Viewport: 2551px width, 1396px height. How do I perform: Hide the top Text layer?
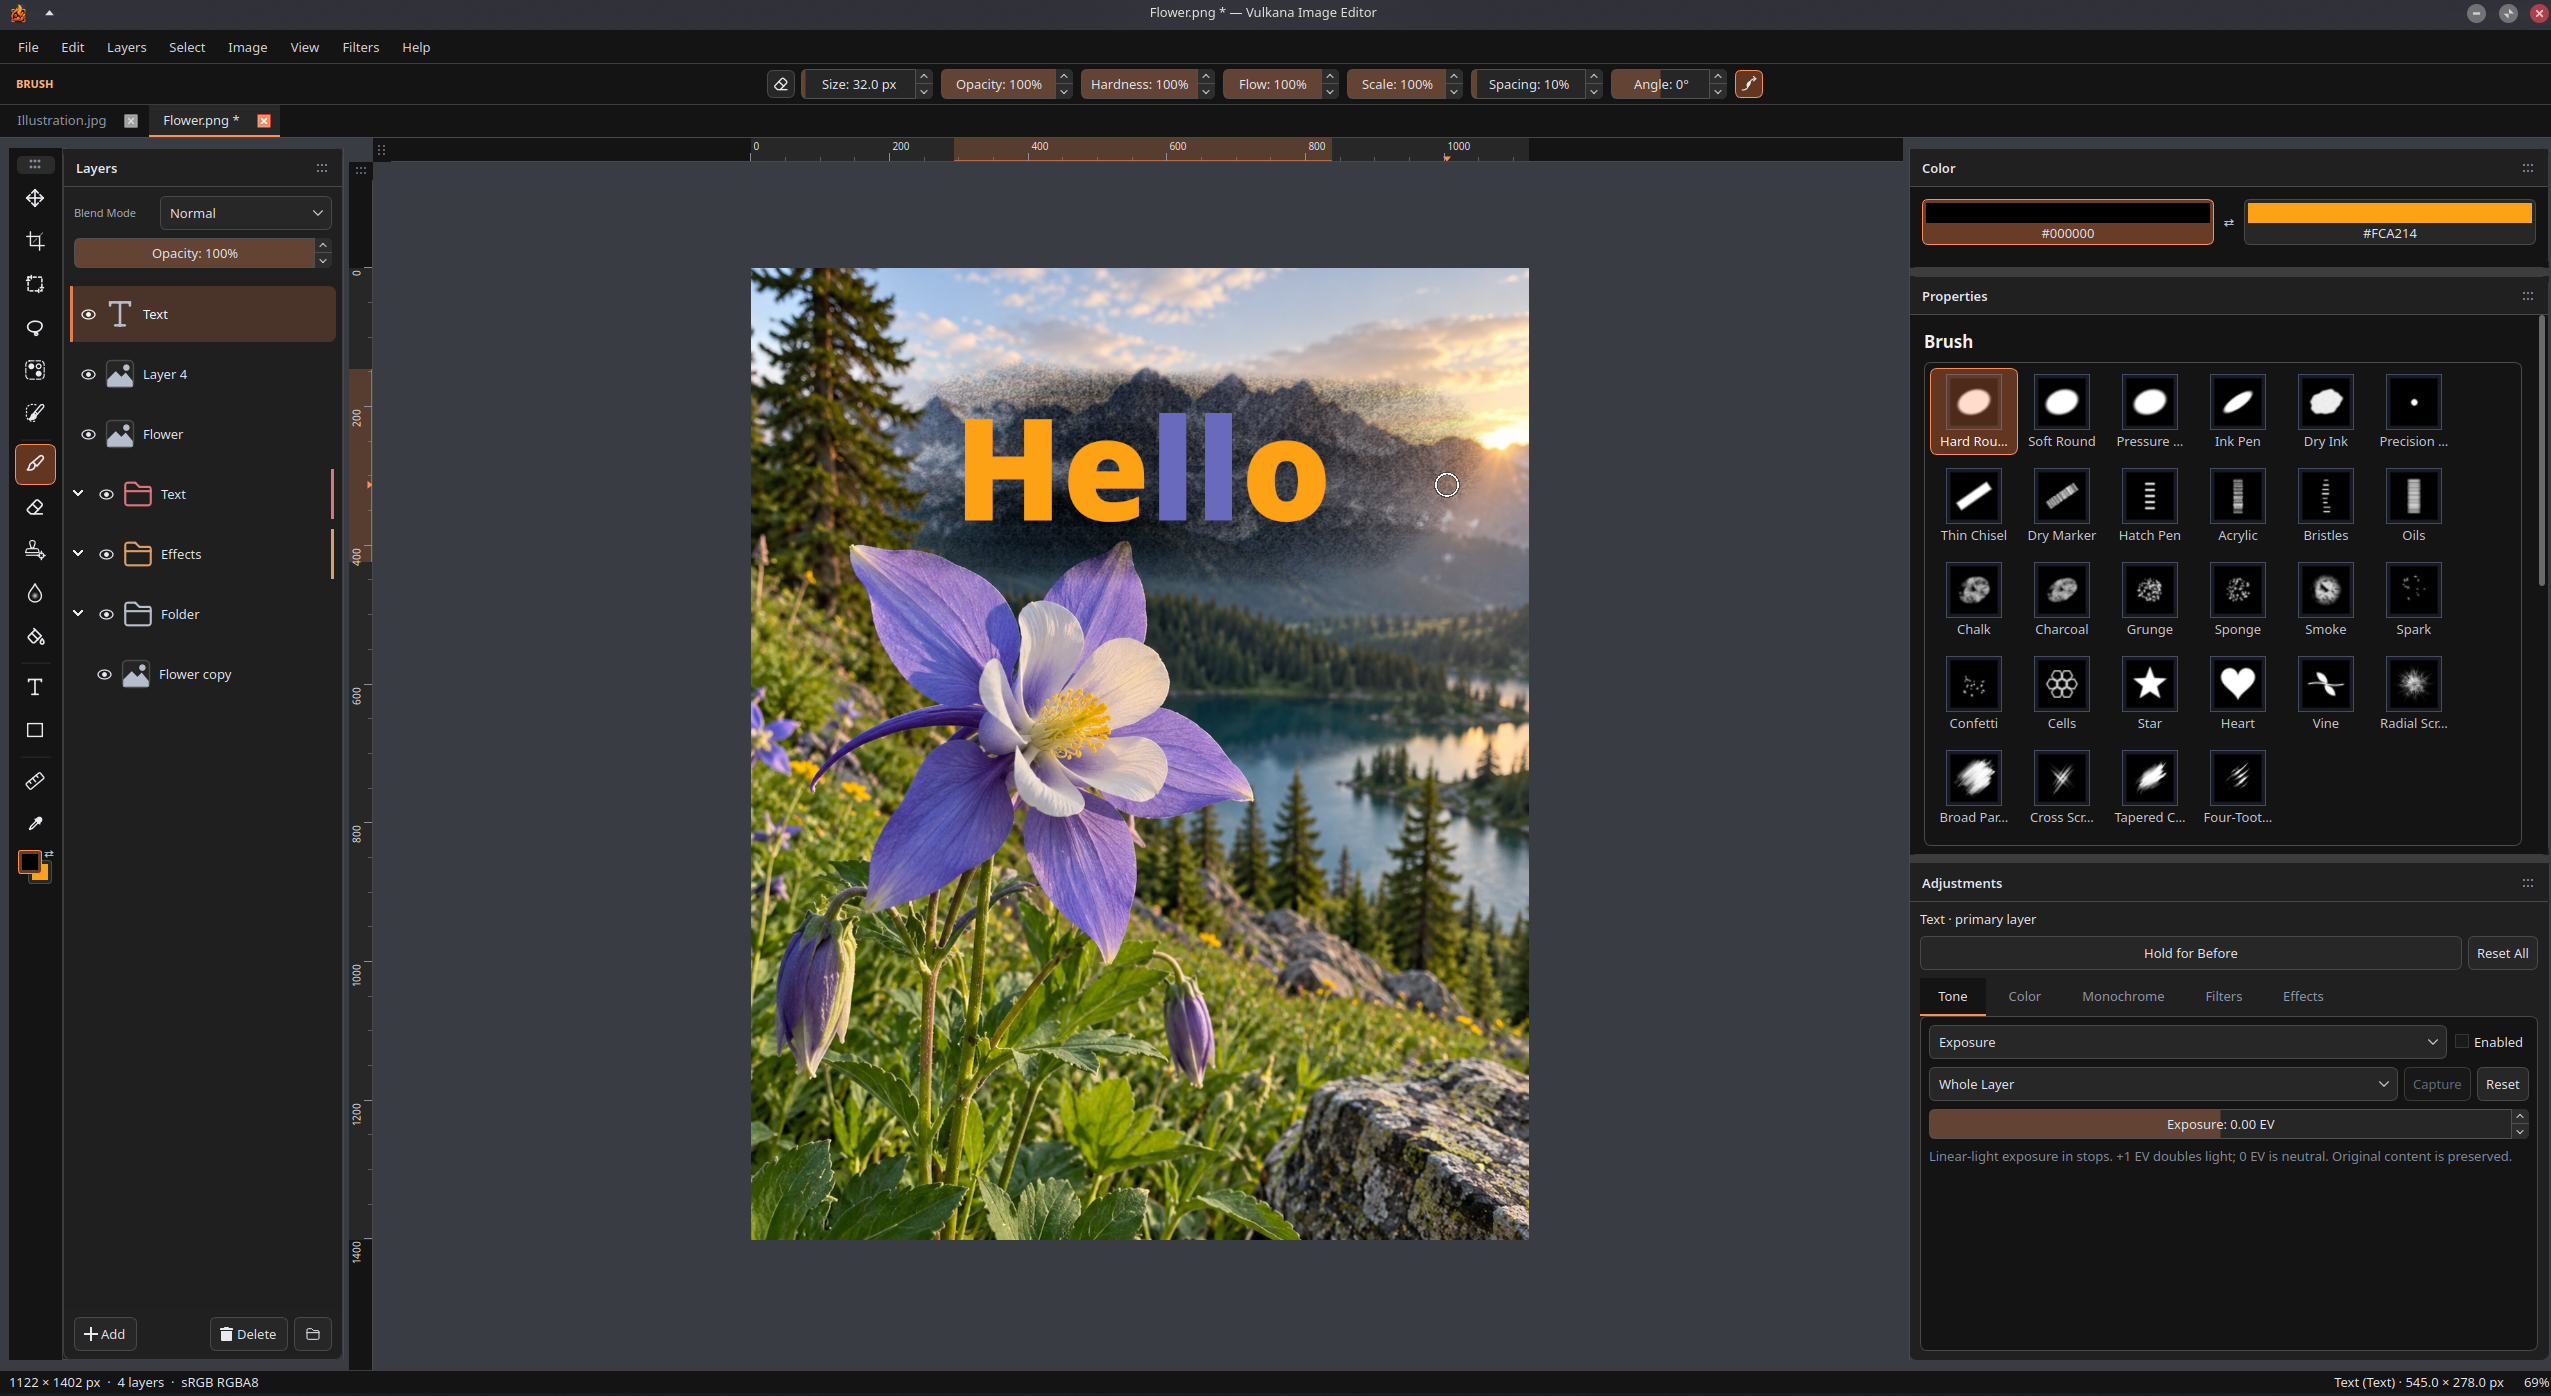(88, 314)
